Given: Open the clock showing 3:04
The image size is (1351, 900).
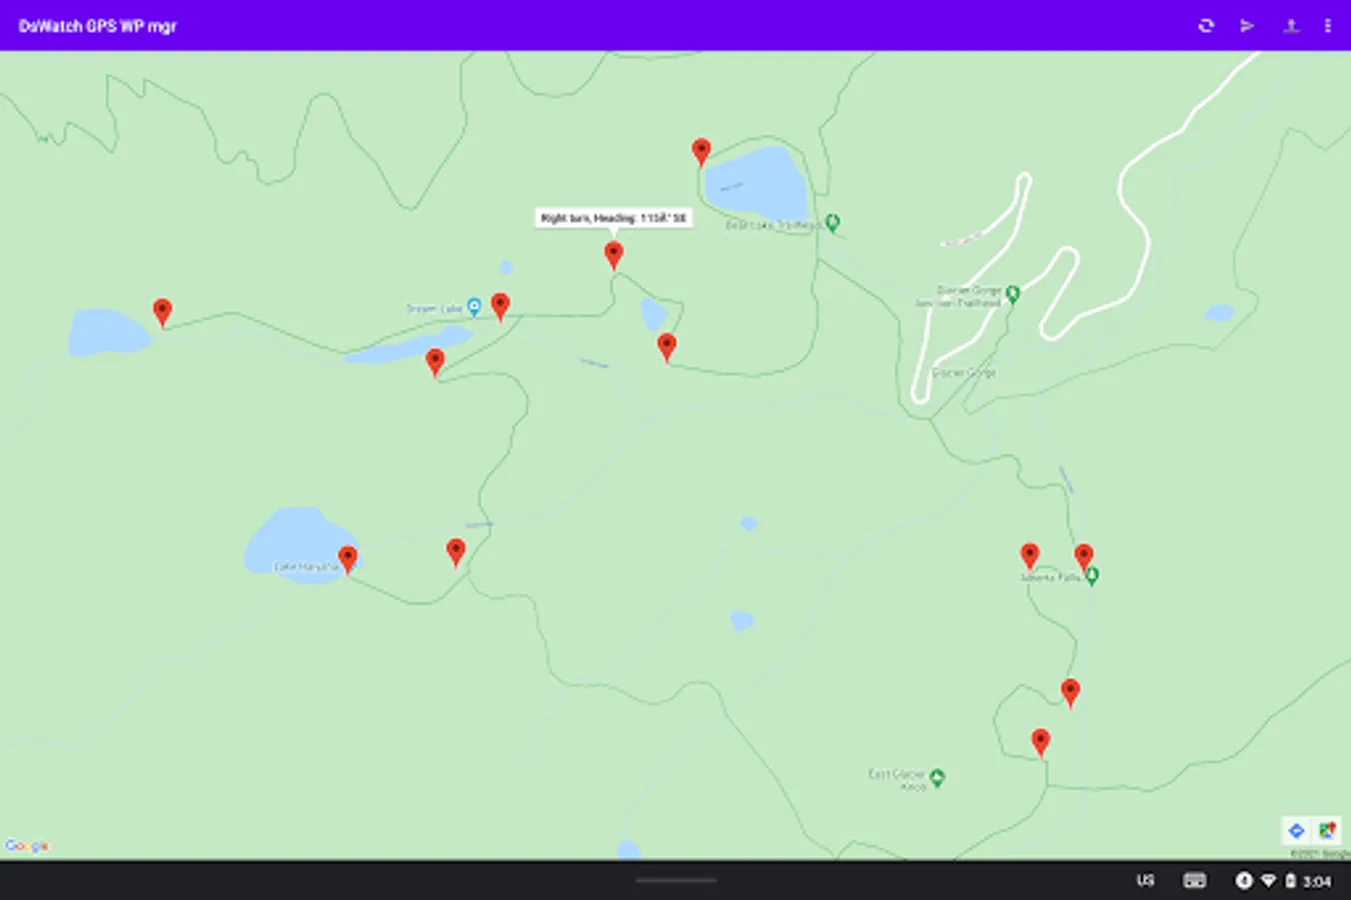Looking at the screenshot, I should (1317, 881).
